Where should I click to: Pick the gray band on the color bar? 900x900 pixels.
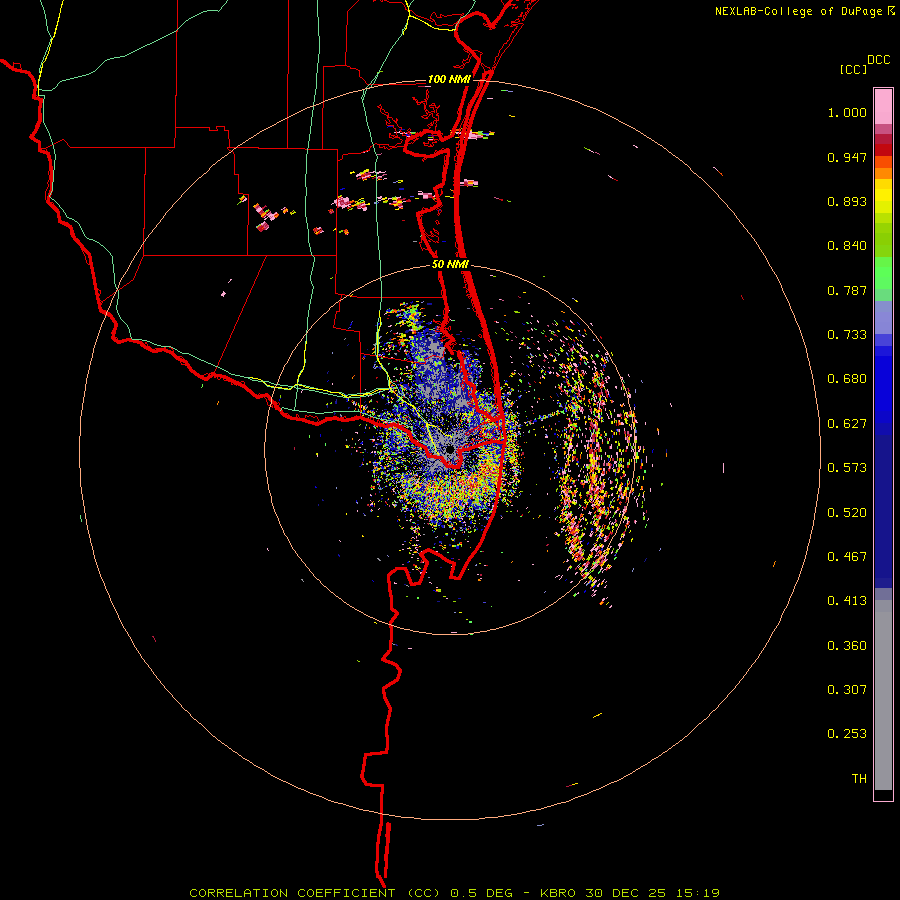click(883, 695)
